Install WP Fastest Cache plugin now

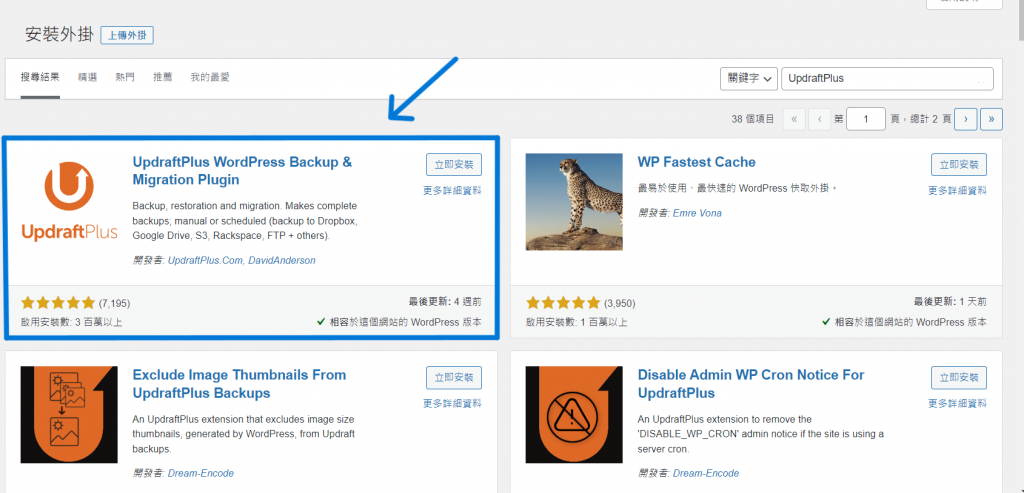pyautogui.click(x=959, y=165)
